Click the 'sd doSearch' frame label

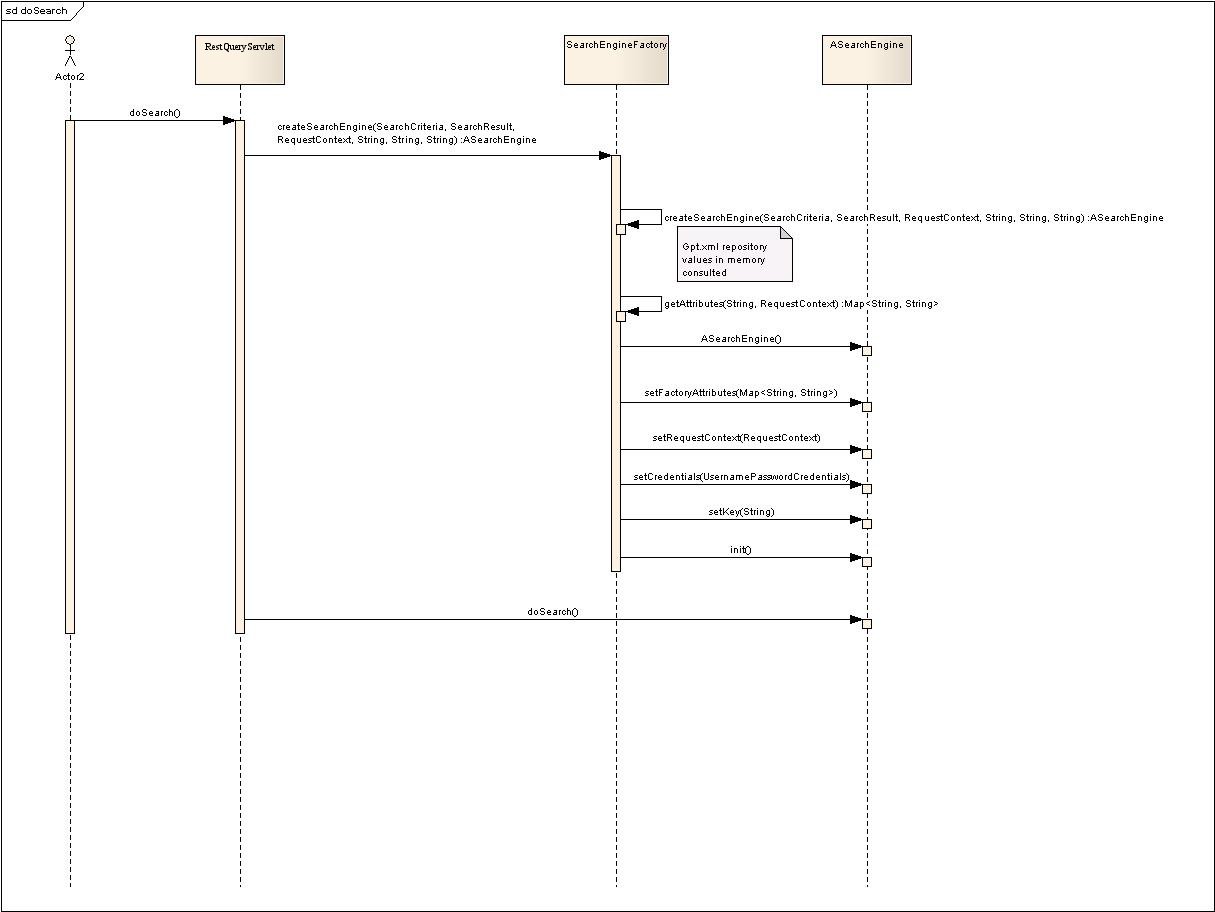click(x=37, y=10)
